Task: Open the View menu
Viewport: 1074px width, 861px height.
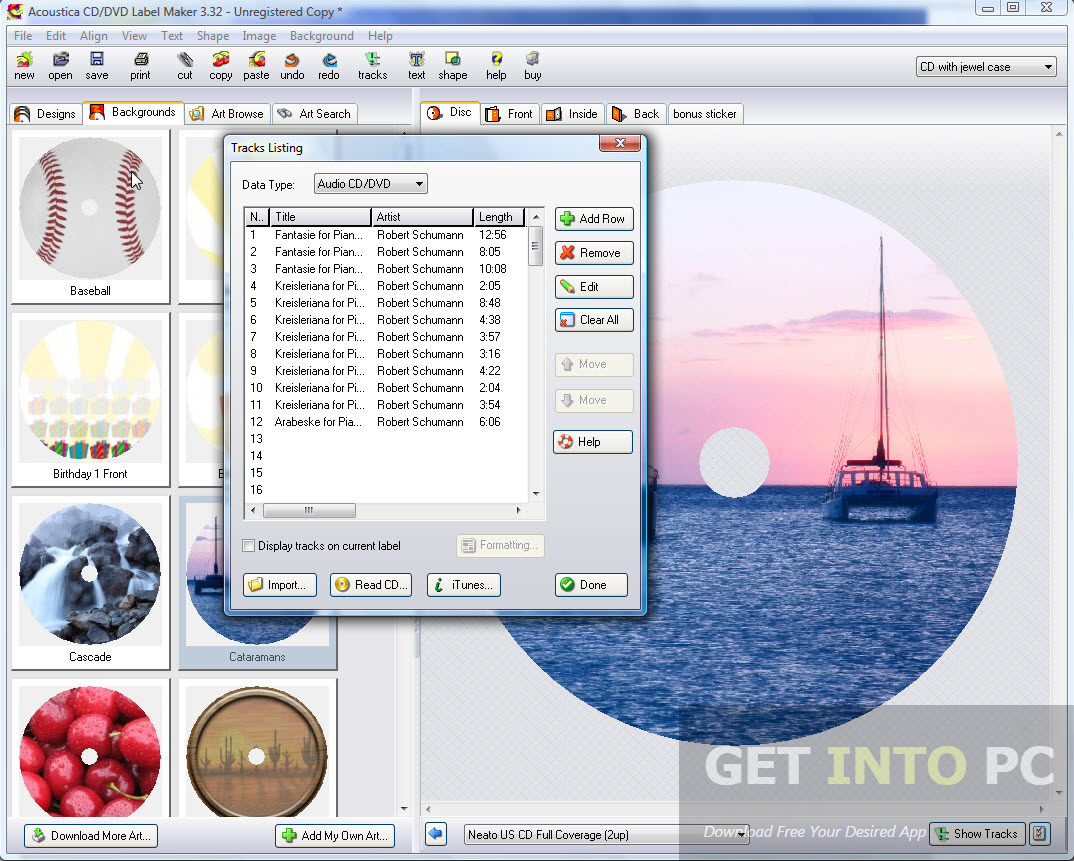Action: [134, 36]
